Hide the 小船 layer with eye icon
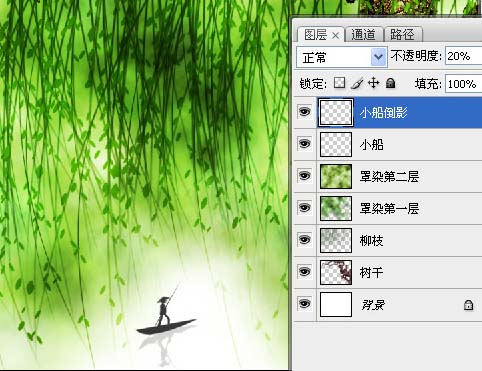The width and height of the screenshot is (482, 371). (x=304, y=144)
